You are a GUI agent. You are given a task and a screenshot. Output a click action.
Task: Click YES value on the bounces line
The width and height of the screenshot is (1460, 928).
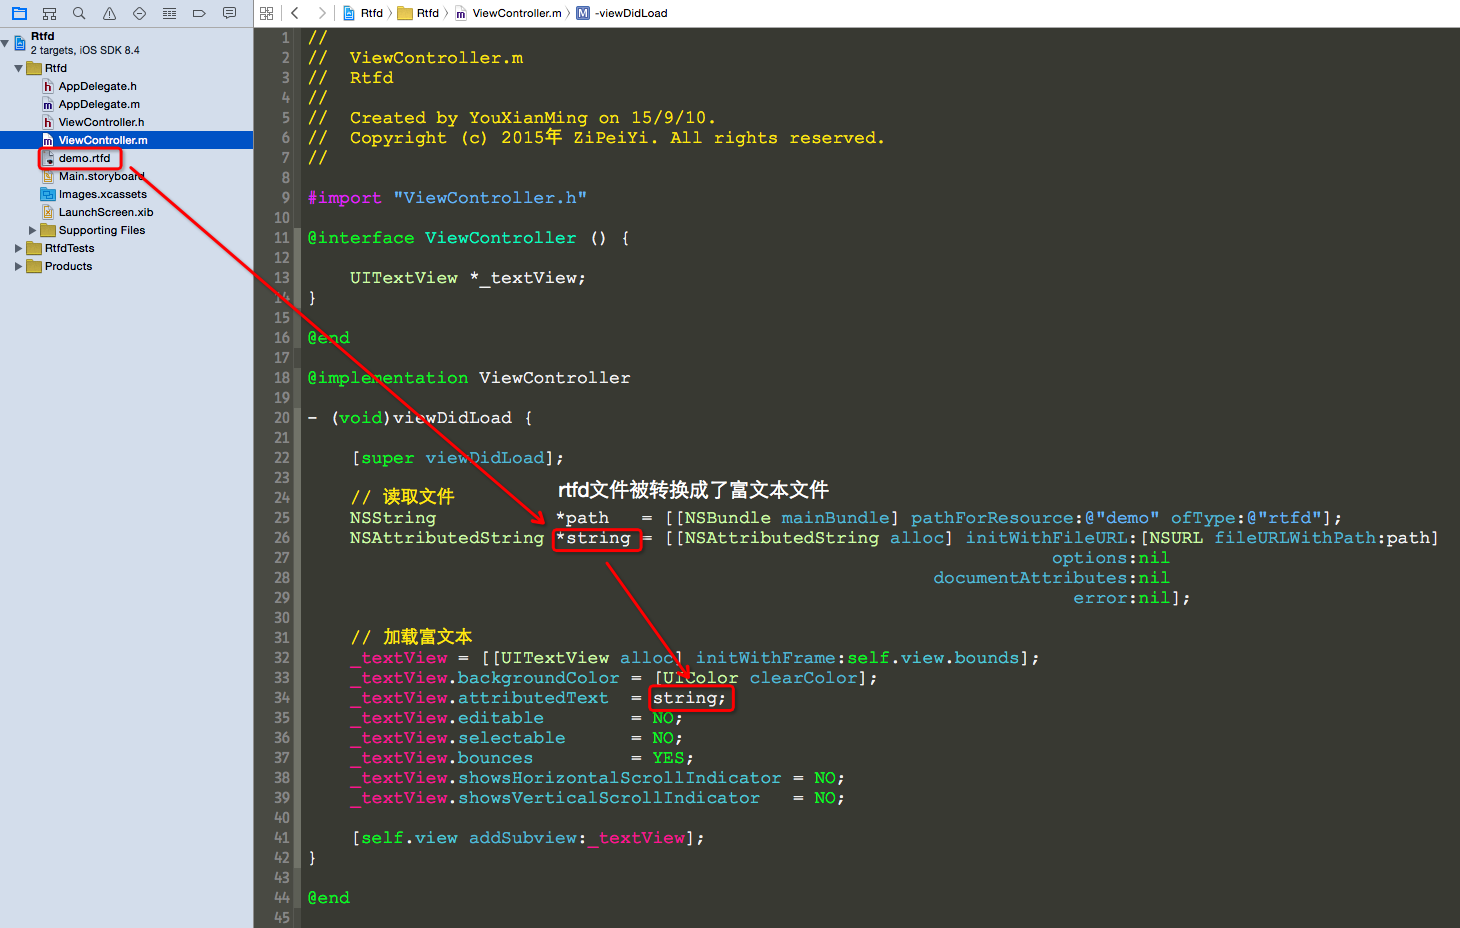coord(668,758)
